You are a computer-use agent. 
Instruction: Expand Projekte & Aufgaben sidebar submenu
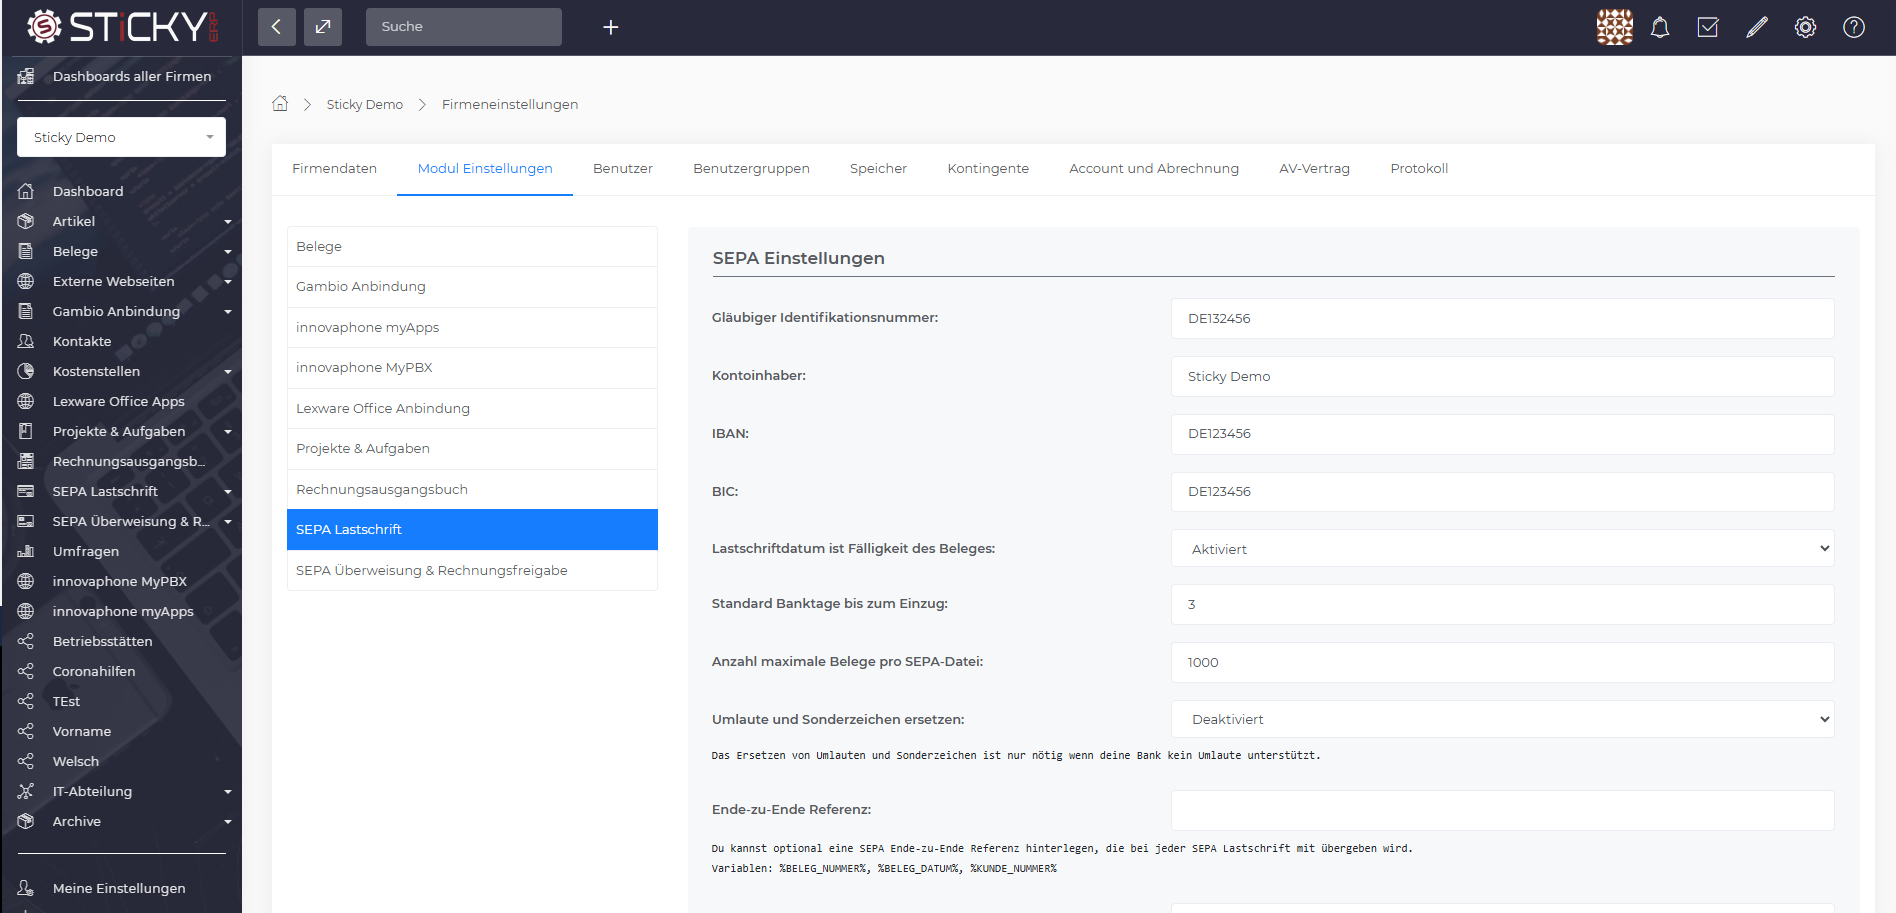click(228, 432)
